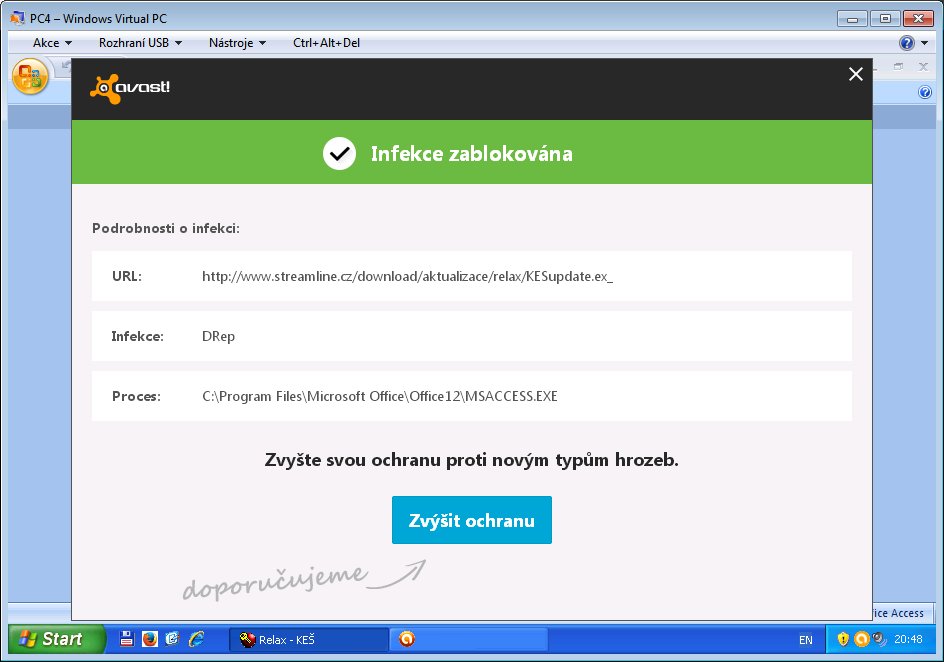Click the blocked URL streamline.cz text

click(x=407, y=276)
